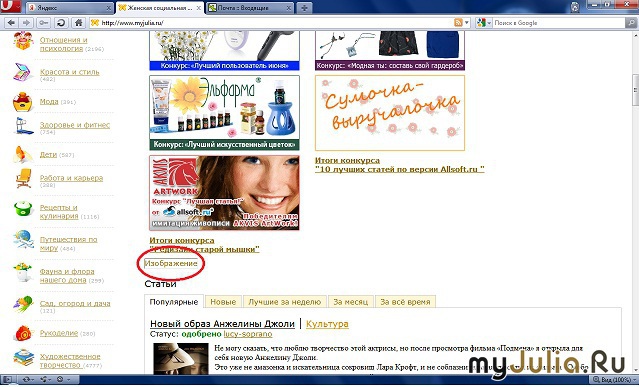The image size is (639, 387).
Task: Click the treadmill icon for Здоровье и фитнес
Action: [x=23, y=126]
